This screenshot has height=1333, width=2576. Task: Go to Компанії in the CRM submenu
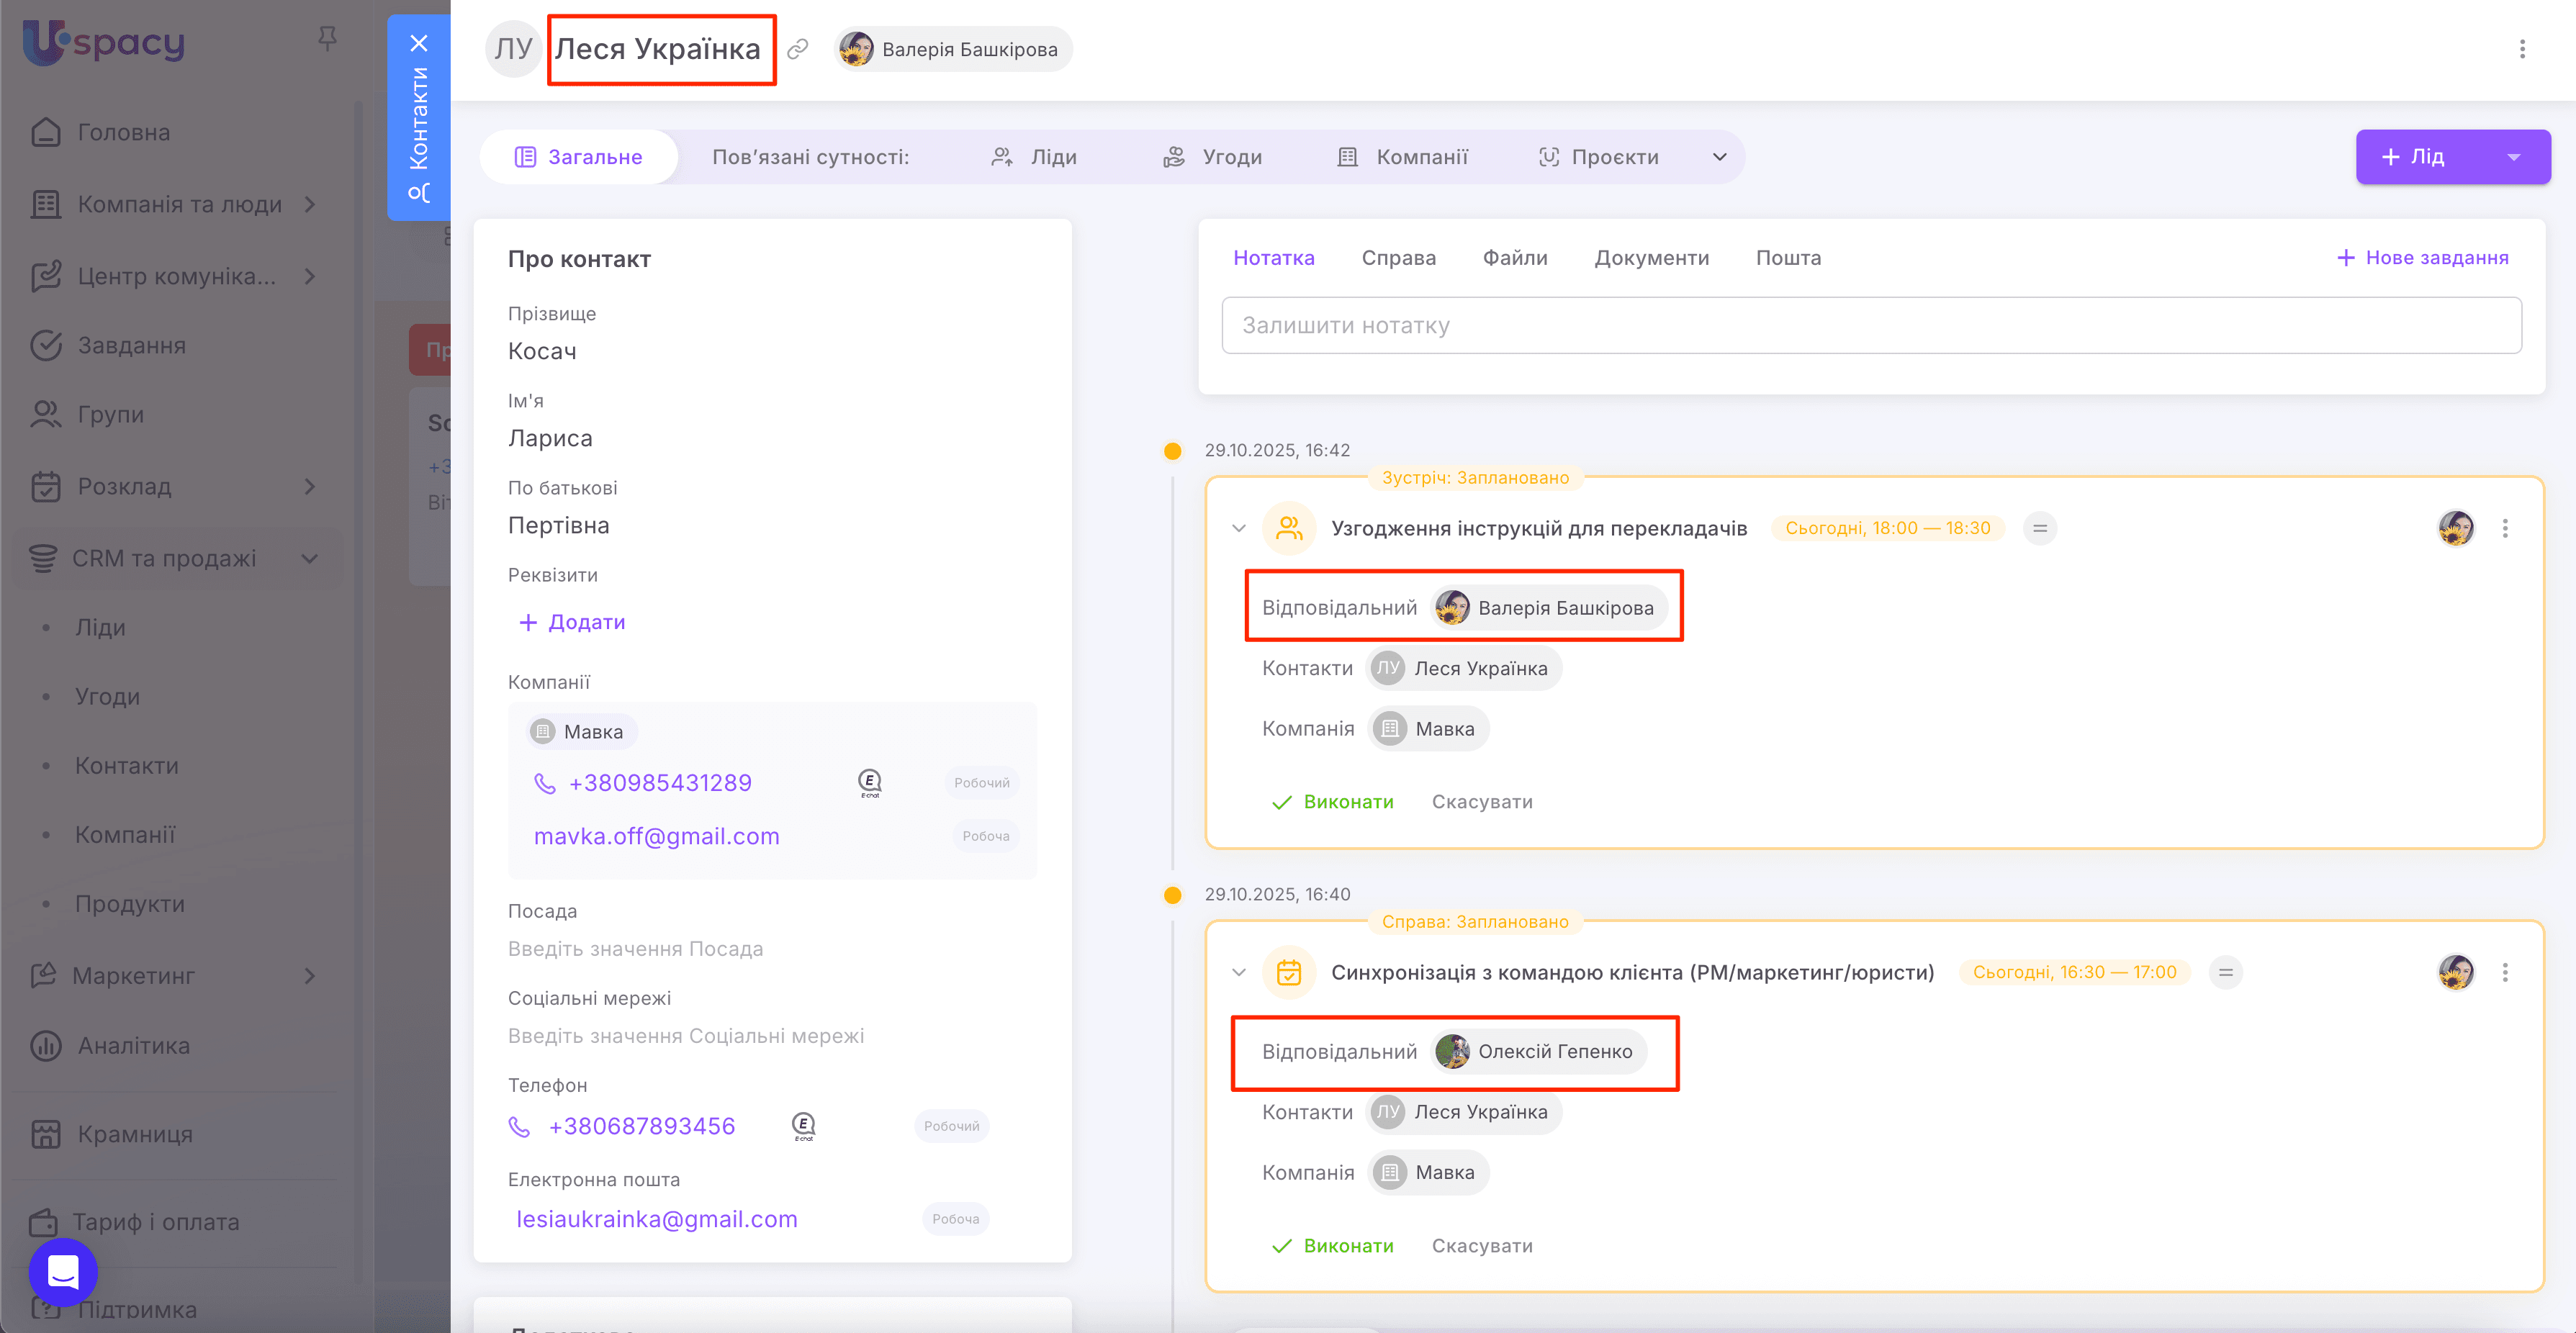point(125,834)
